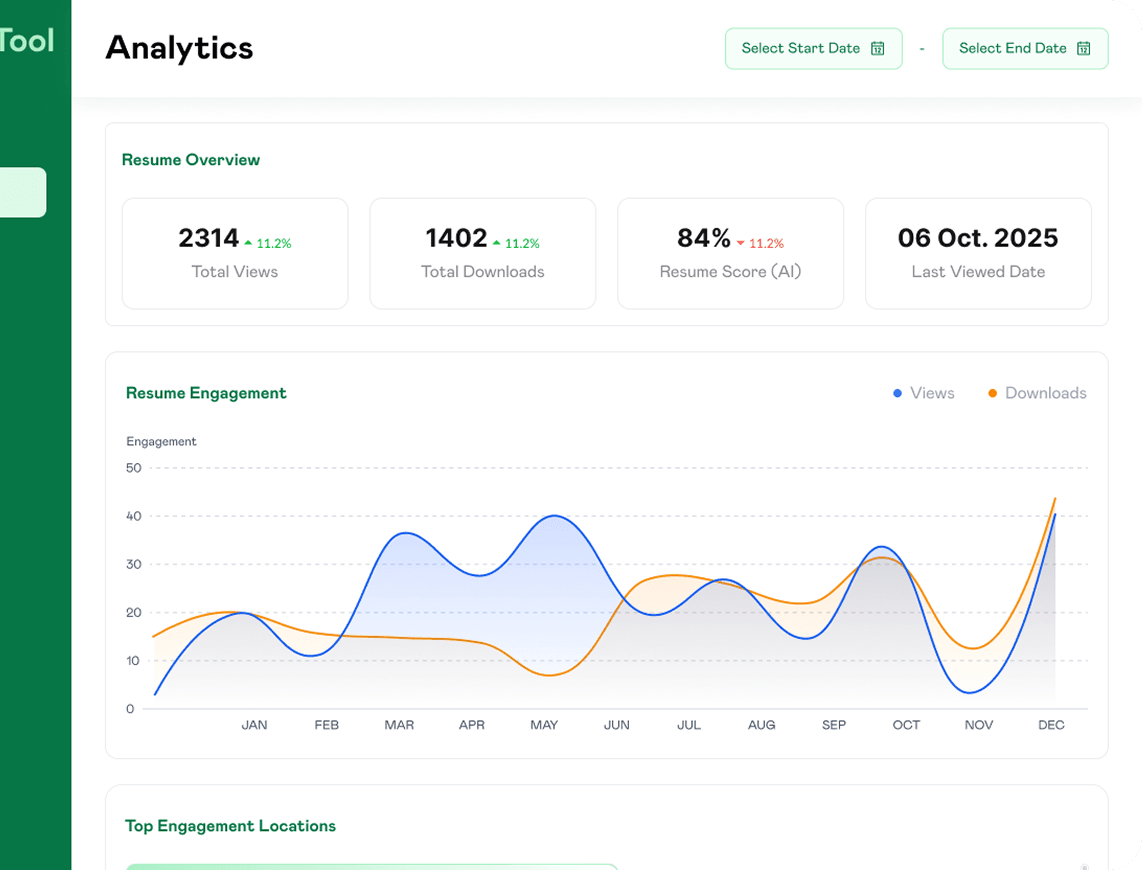Click the AUG axis label
This screenshot has height=870, width=1142.
pyautogui.click(x=761, y=725)
